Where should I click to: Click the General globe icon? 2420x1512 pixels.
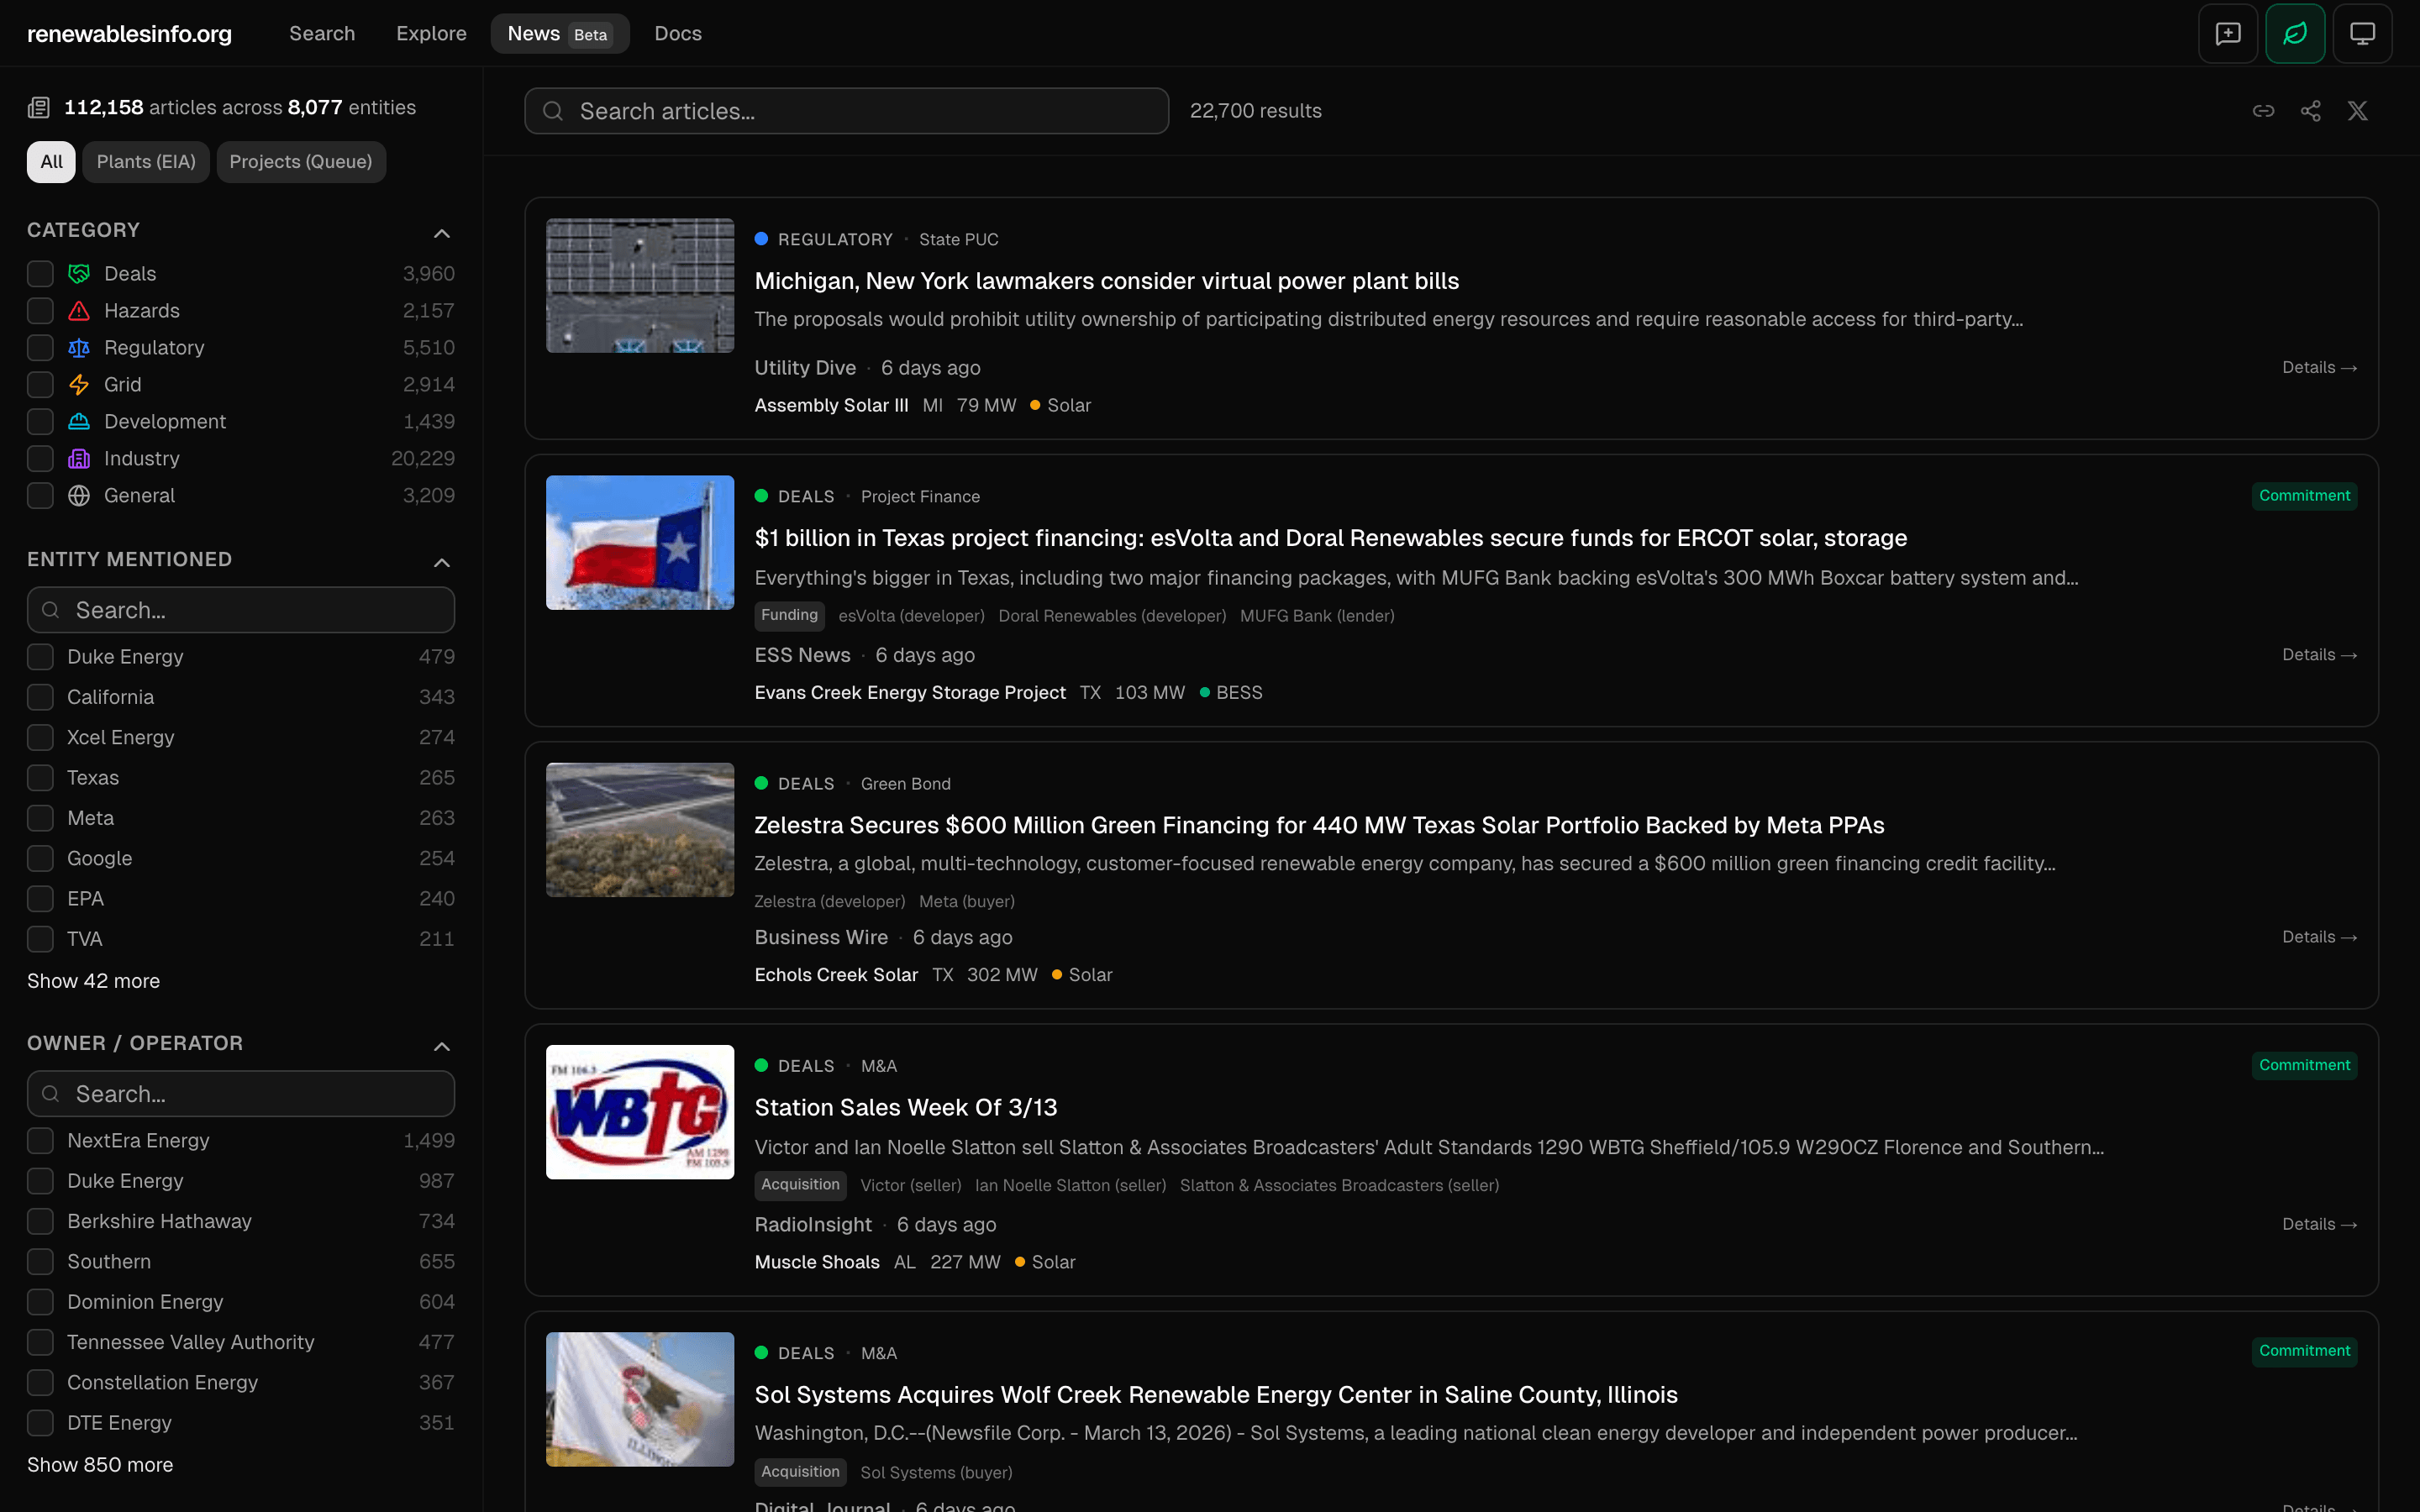click(79, 496)
